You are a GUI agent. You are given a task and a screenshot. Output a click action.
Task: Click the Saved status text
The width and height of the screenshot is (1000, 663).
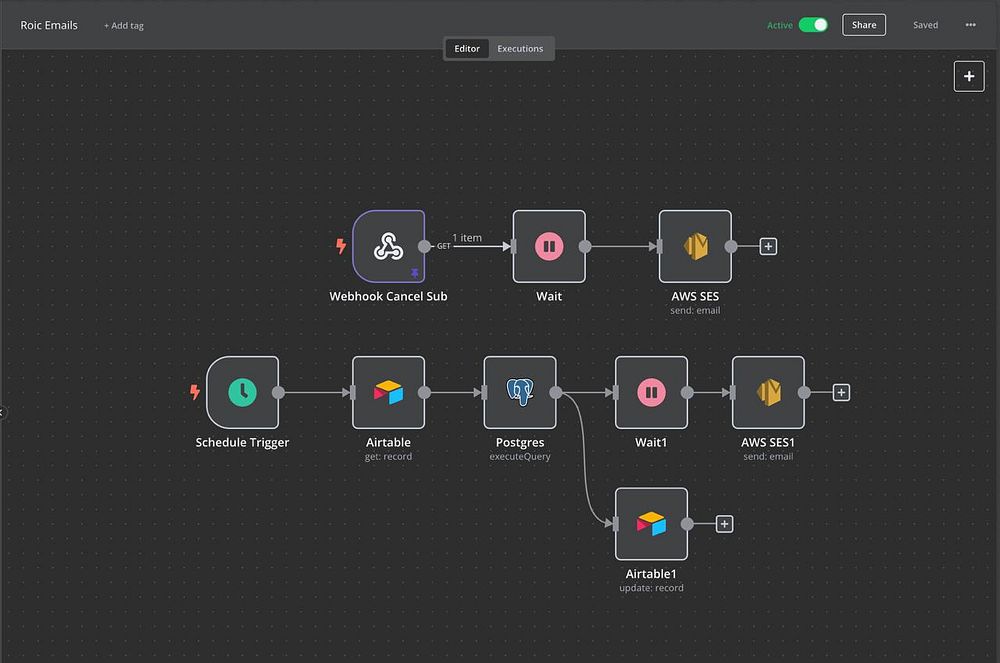925,25
